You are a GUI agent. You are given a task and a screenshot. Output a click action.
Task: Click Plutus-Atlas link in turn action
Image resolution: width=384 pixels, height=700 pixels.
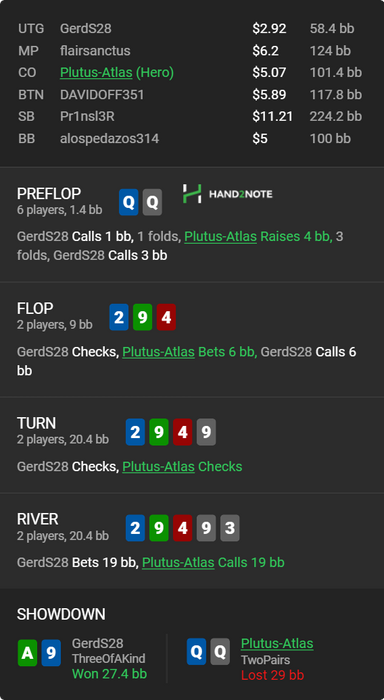[159, 467]
